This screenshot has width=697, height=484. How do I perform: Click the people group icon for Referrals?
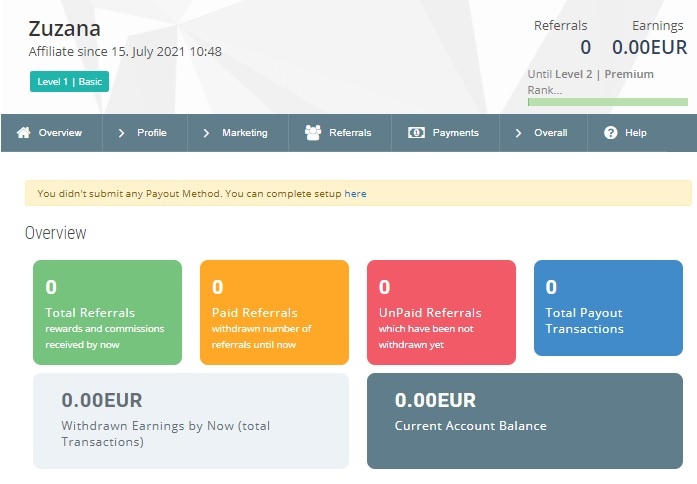click(313, 132)
